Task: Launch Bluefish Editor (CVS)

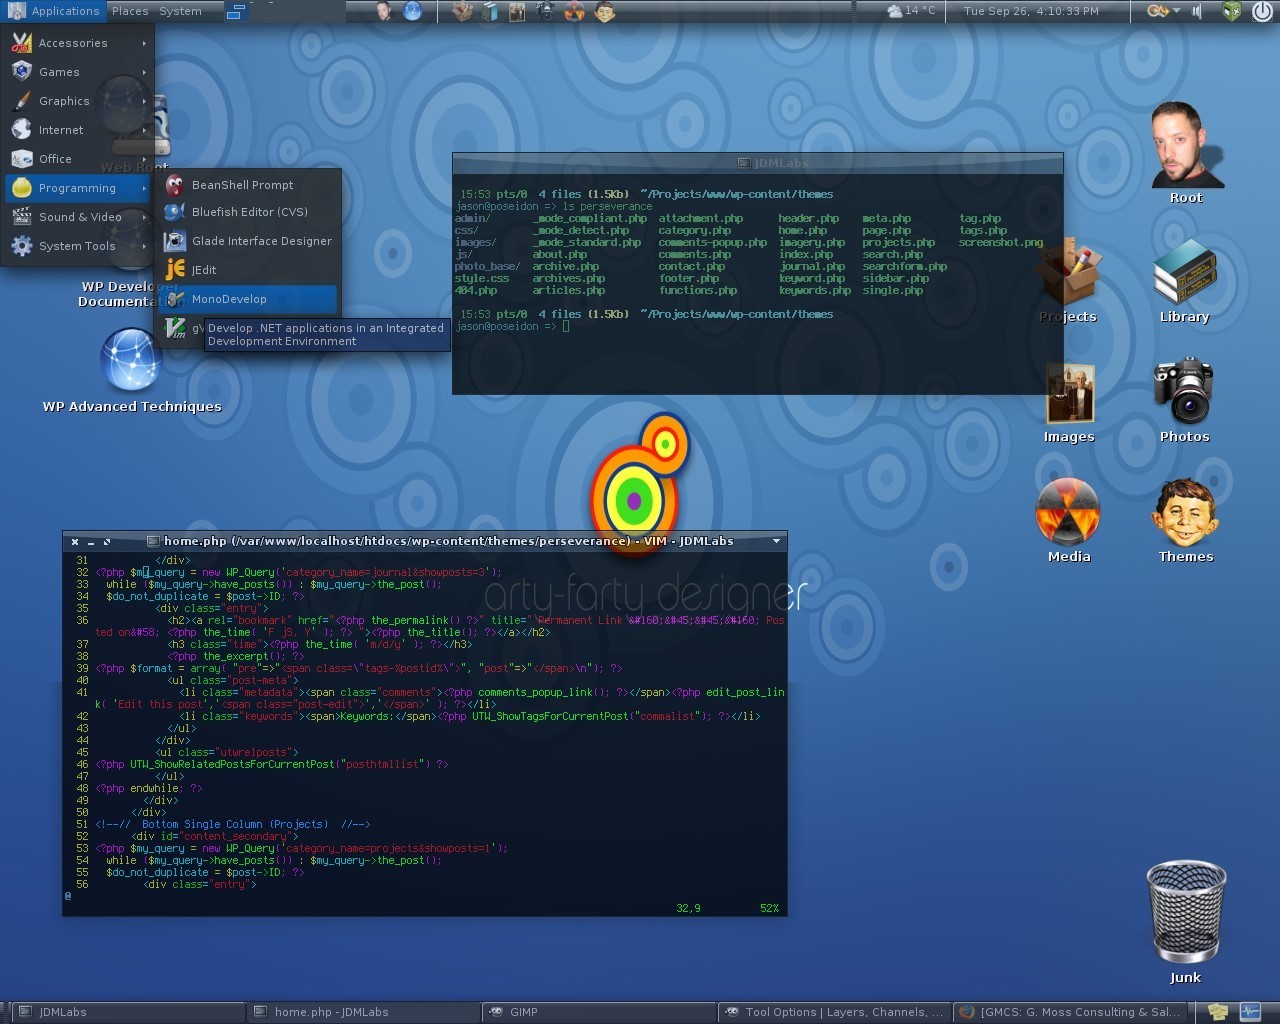Action: (x=248, y=212)
